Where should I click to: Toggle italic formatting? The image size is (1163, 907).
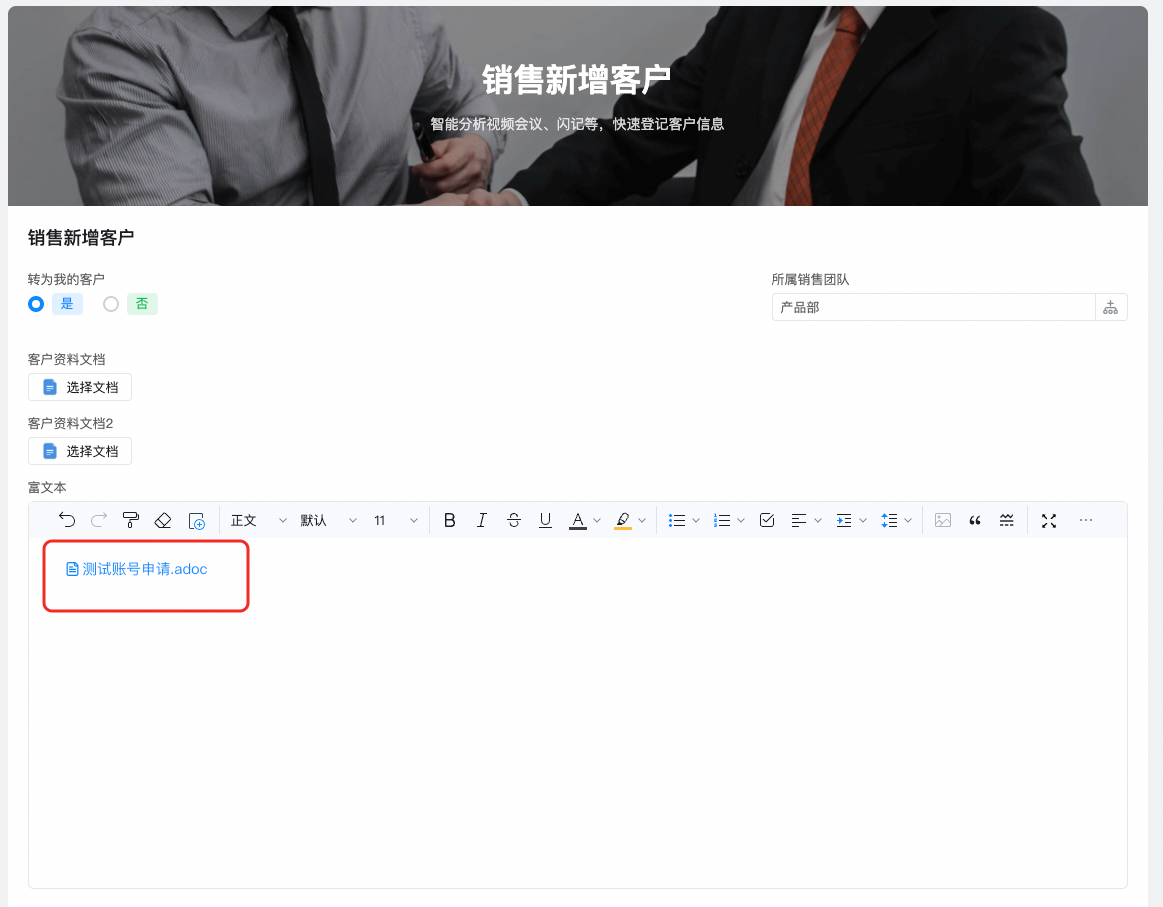[x=481, y=520]
